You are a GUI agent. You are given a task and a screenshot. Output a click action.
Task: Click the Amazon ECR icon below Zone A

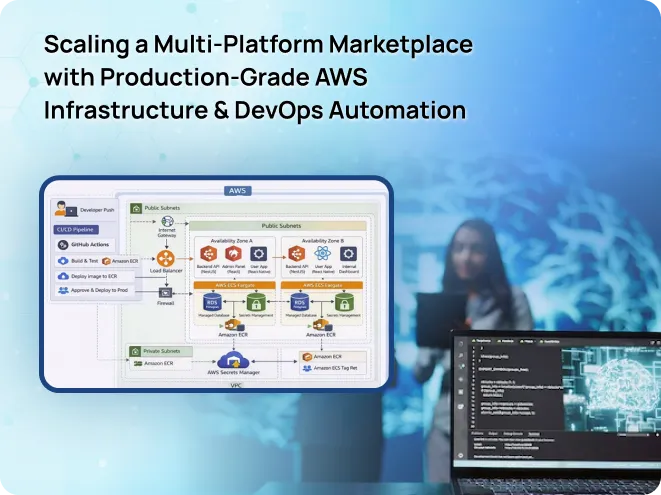point(234,325)
